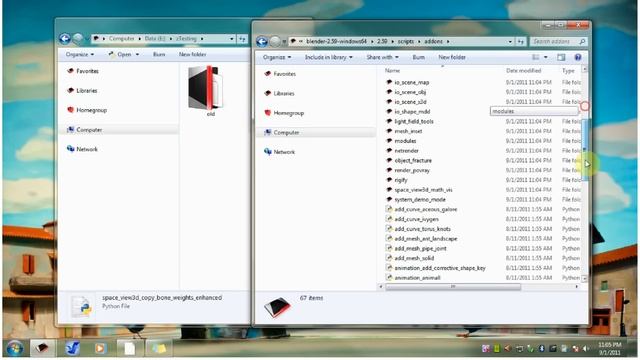
Task: Open the taskbar clock showing 11:05 PM
Action: pos(609,349)
